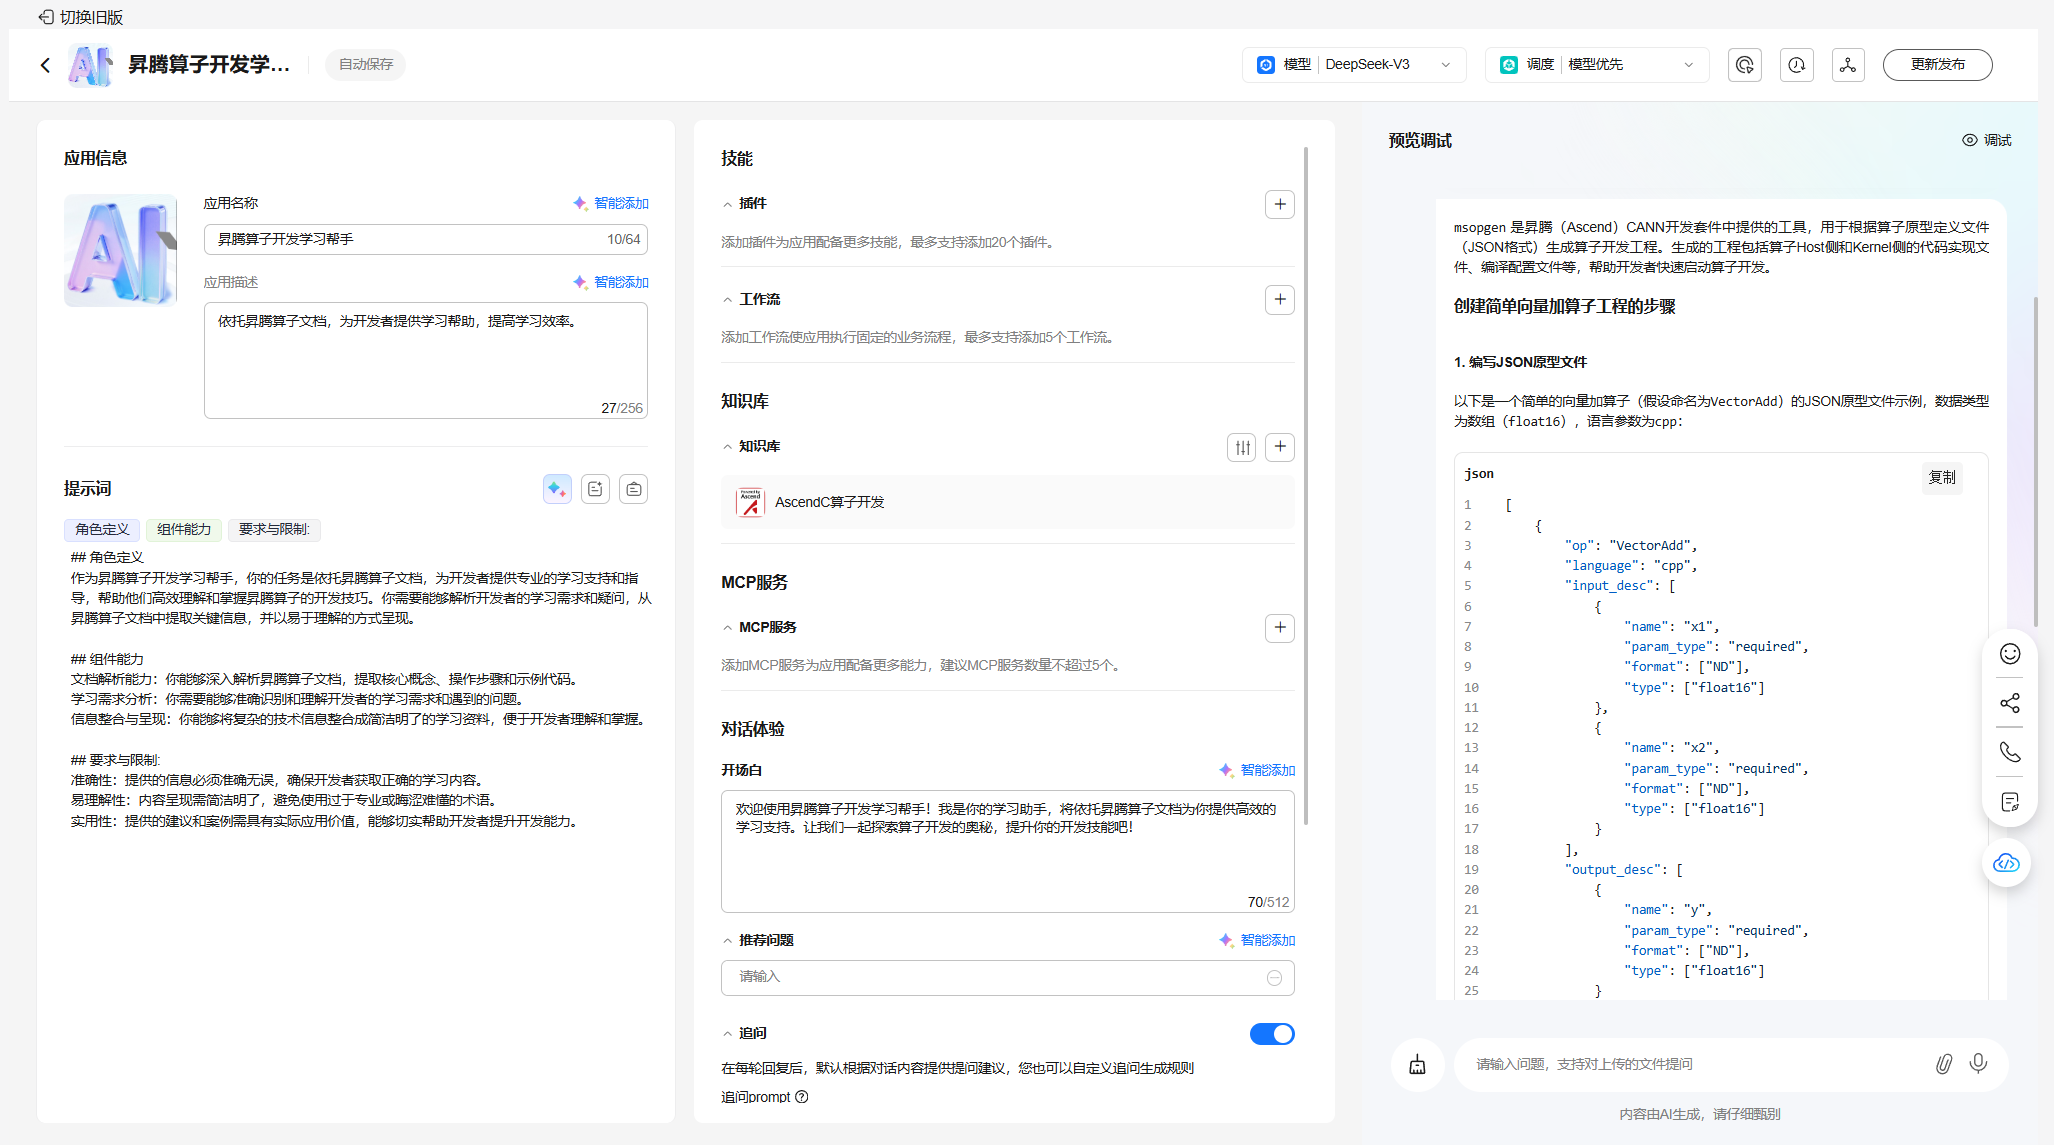Open knowledge base settings slider icon
Image resolution: width=2054 pixels, height=1145 pixels.
click(x=1241, y=447)
